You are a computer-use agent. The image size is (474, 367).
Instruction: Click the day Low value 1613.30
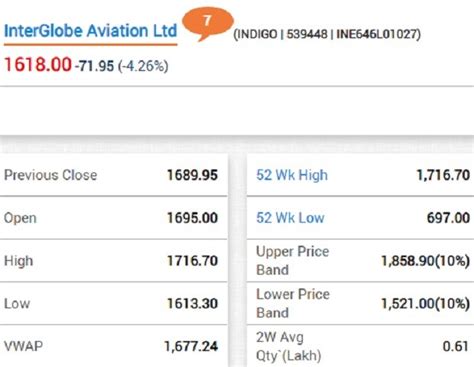click(x=192, y=303)
